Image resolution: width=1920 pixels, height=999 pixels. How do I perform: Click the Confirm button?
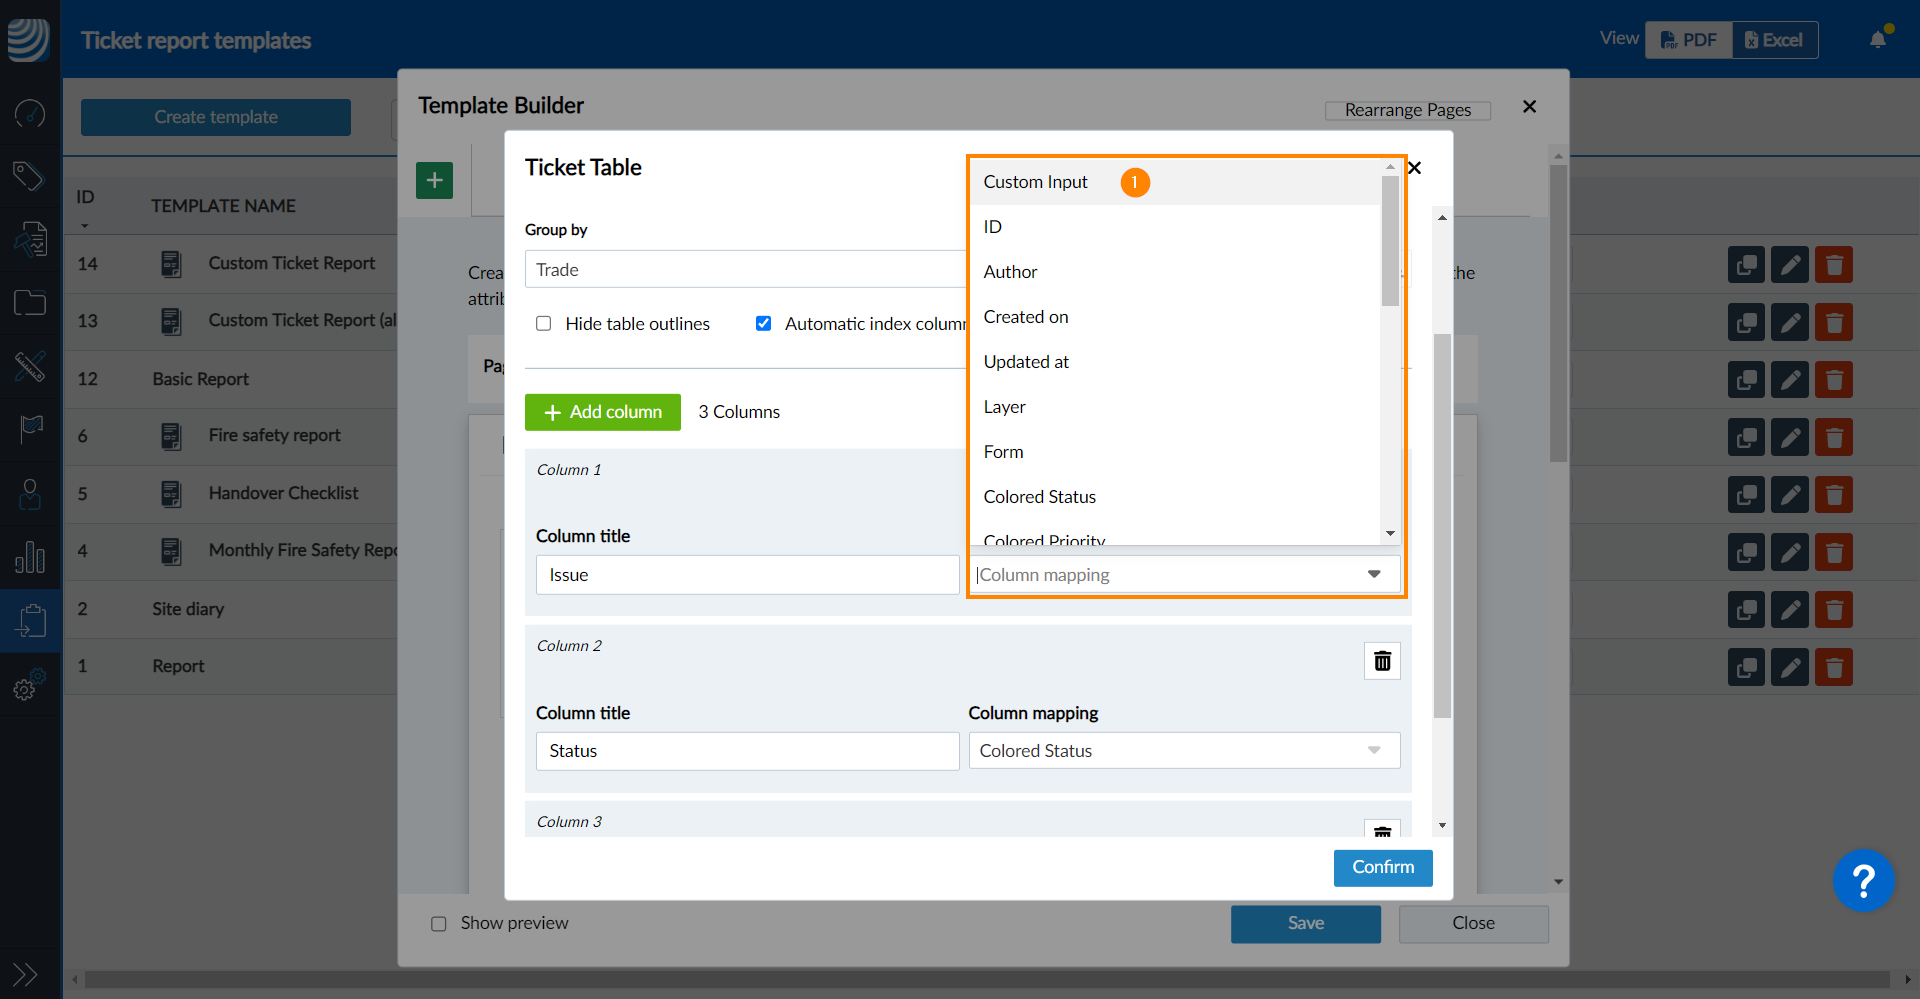1382,868
